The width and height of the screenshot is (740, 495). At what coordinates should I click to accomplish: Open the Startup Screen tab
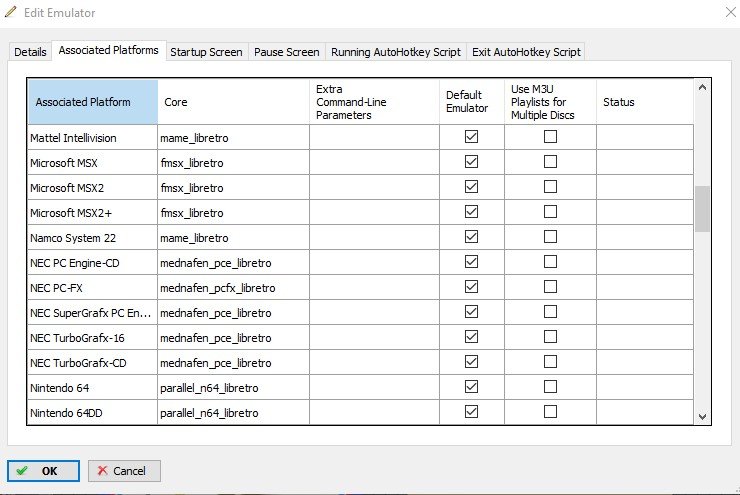click(206, 52)
